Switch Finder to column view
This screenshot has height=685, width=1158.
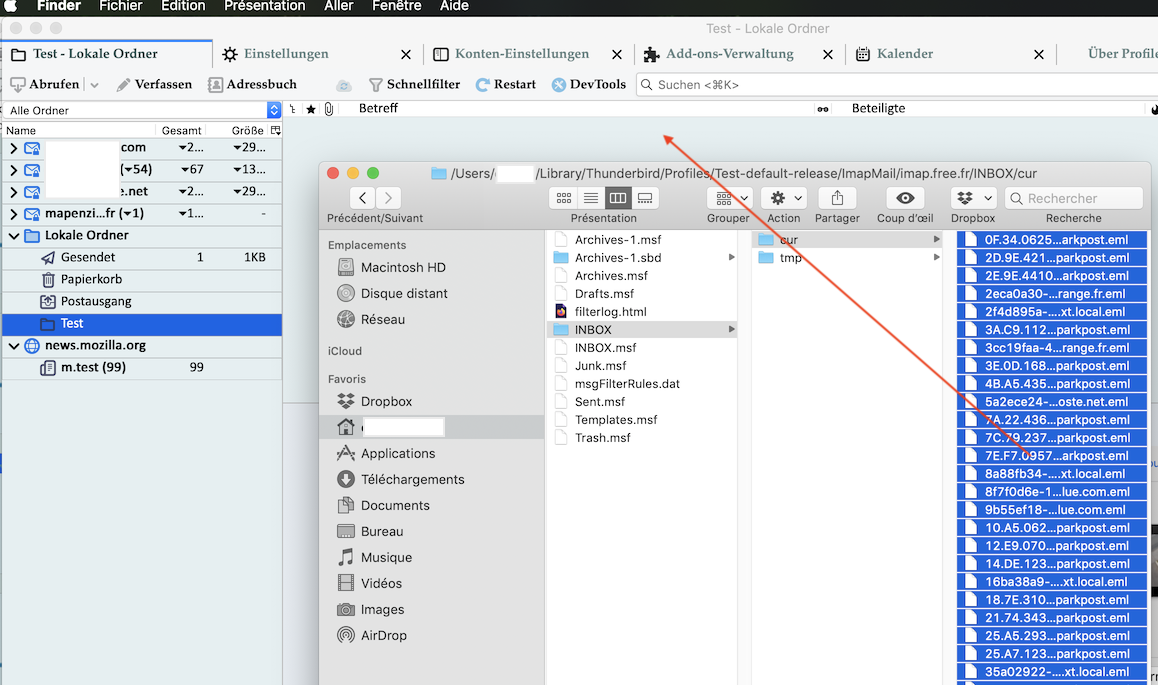(618, 198)
